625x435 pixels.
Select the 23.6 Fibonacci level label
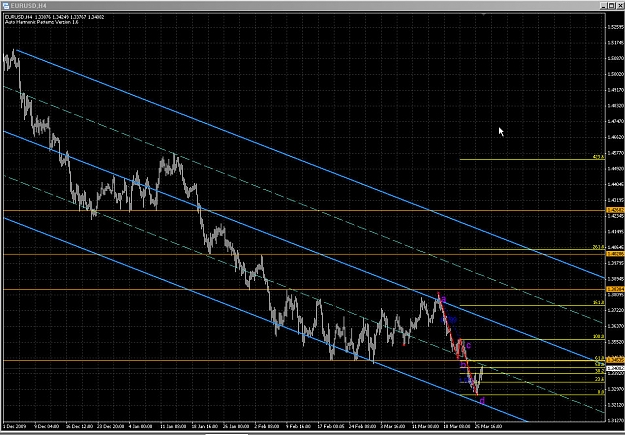point(599,380)
